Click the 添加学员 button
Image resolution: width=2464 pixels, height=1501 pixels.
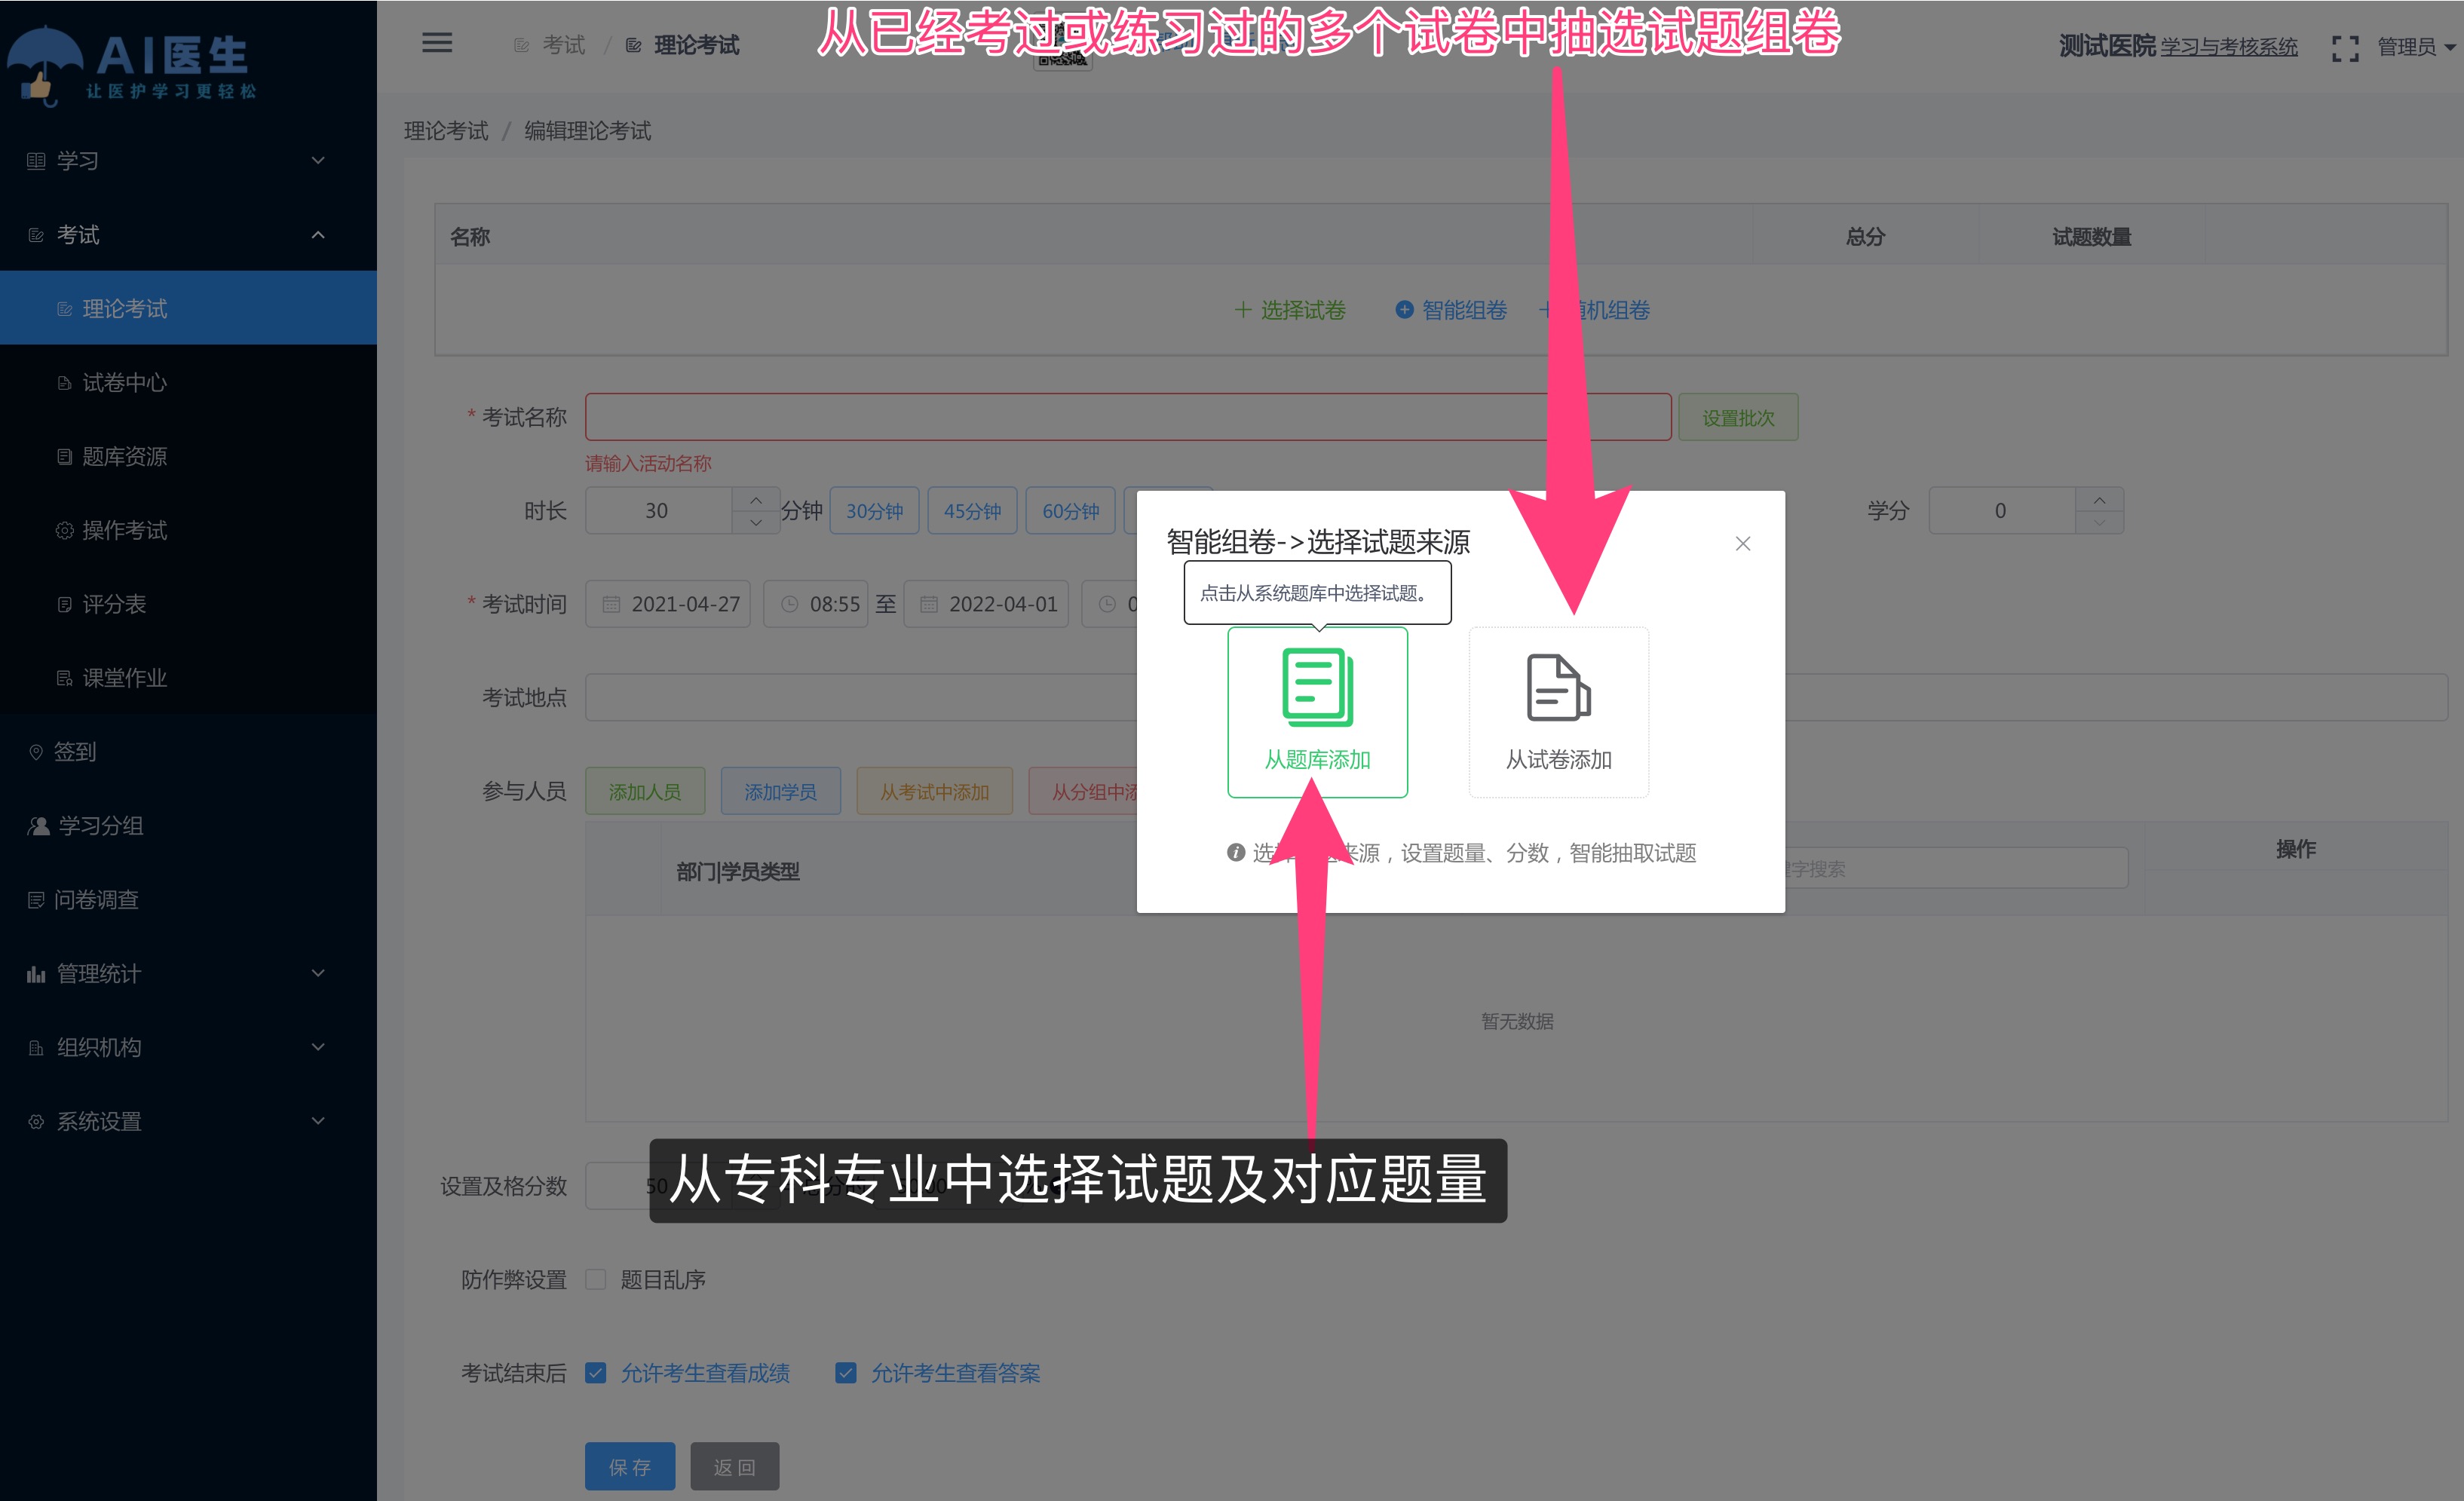[x=780, y=791]
